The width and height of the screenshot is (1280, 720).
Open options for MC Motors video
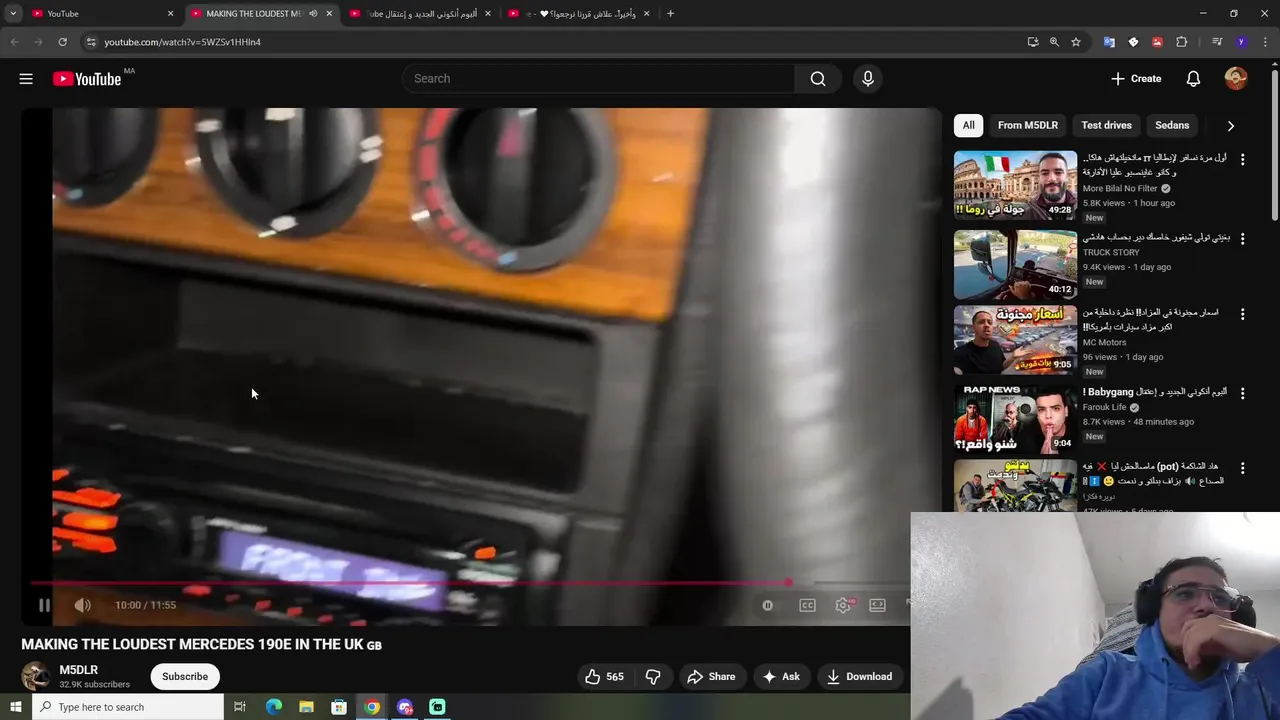(x=1243, y=314)
